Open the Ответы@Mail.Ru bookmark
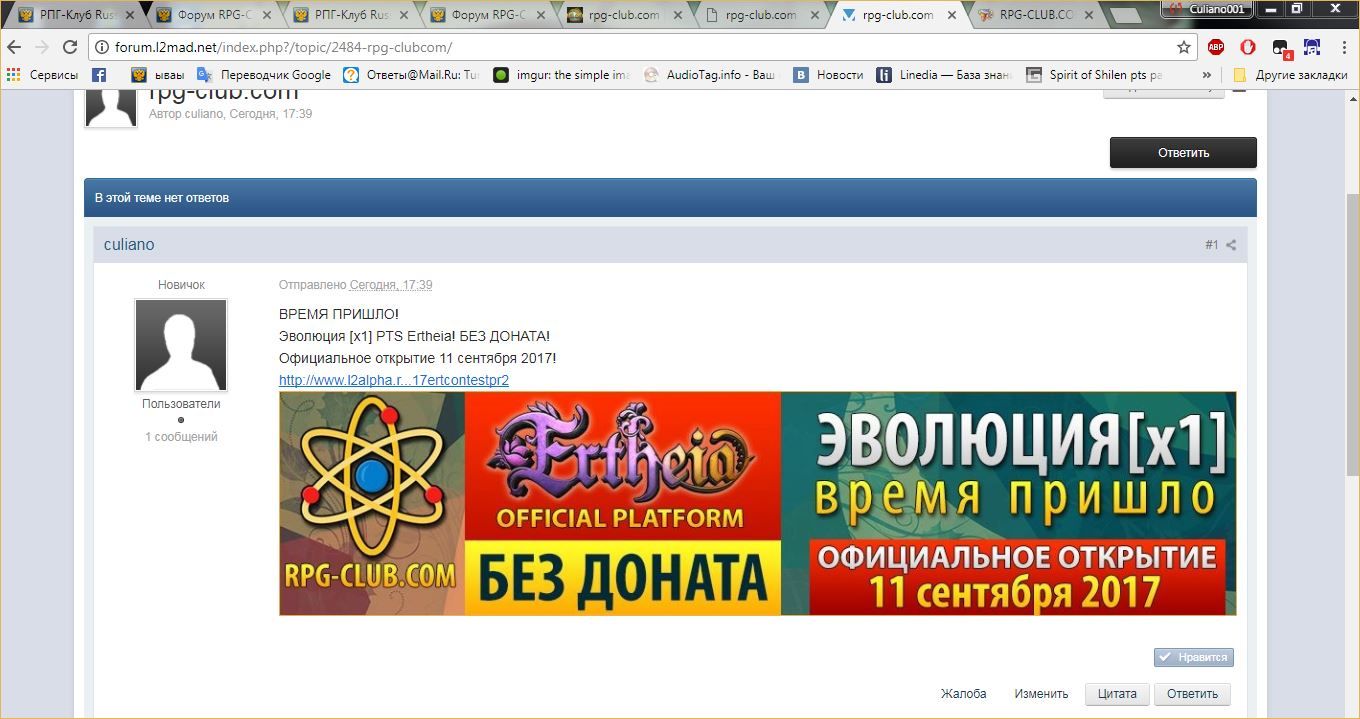 [411, 75]
